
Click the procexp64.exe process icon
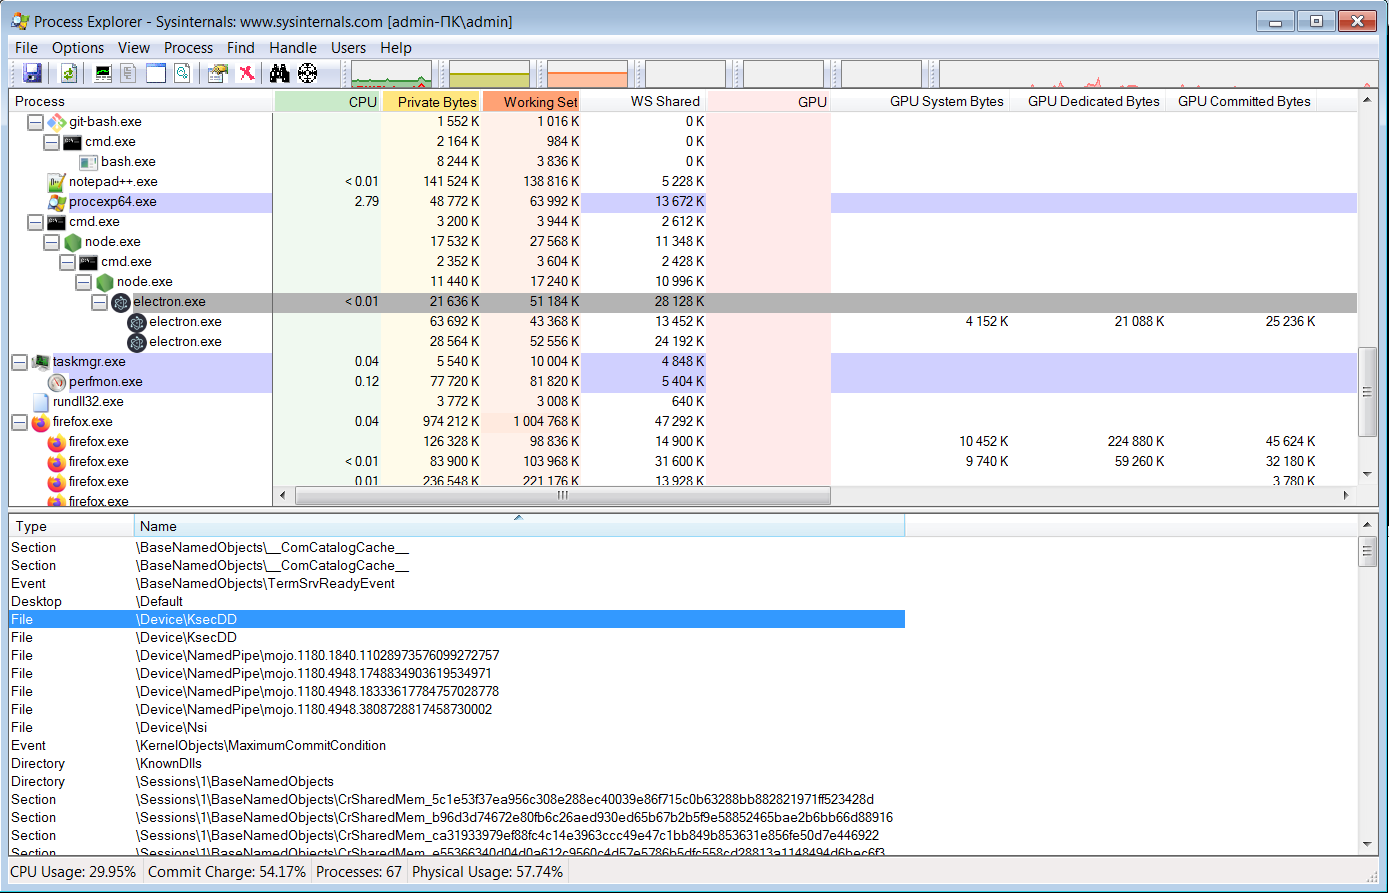point(56,202)
